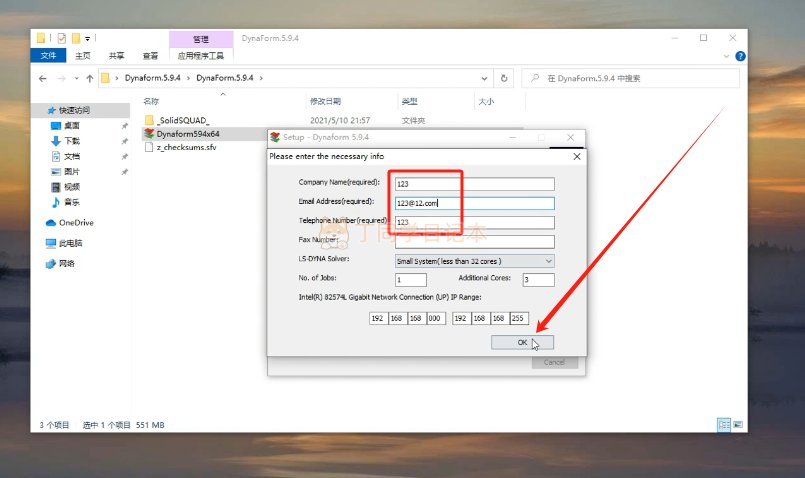The width and height of the screenshot is (805, 478).
Task: Open 视频 in navigation pane
Action: point(72,187)
